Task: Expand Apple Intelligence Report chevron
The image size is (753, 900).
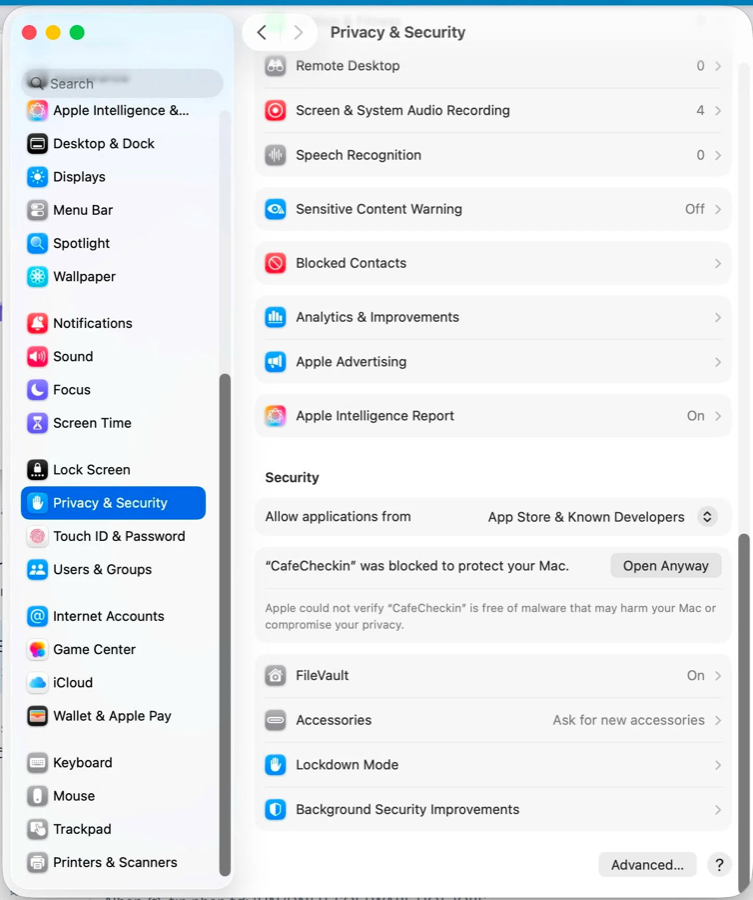Action: 718,416
